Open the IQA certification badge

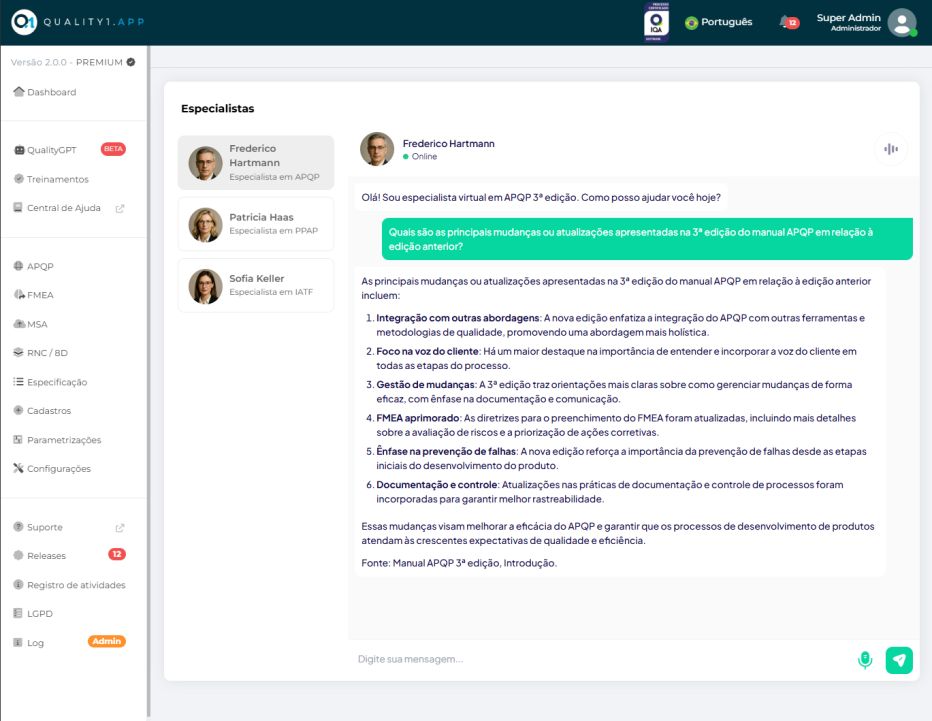[x=656, y=23]
